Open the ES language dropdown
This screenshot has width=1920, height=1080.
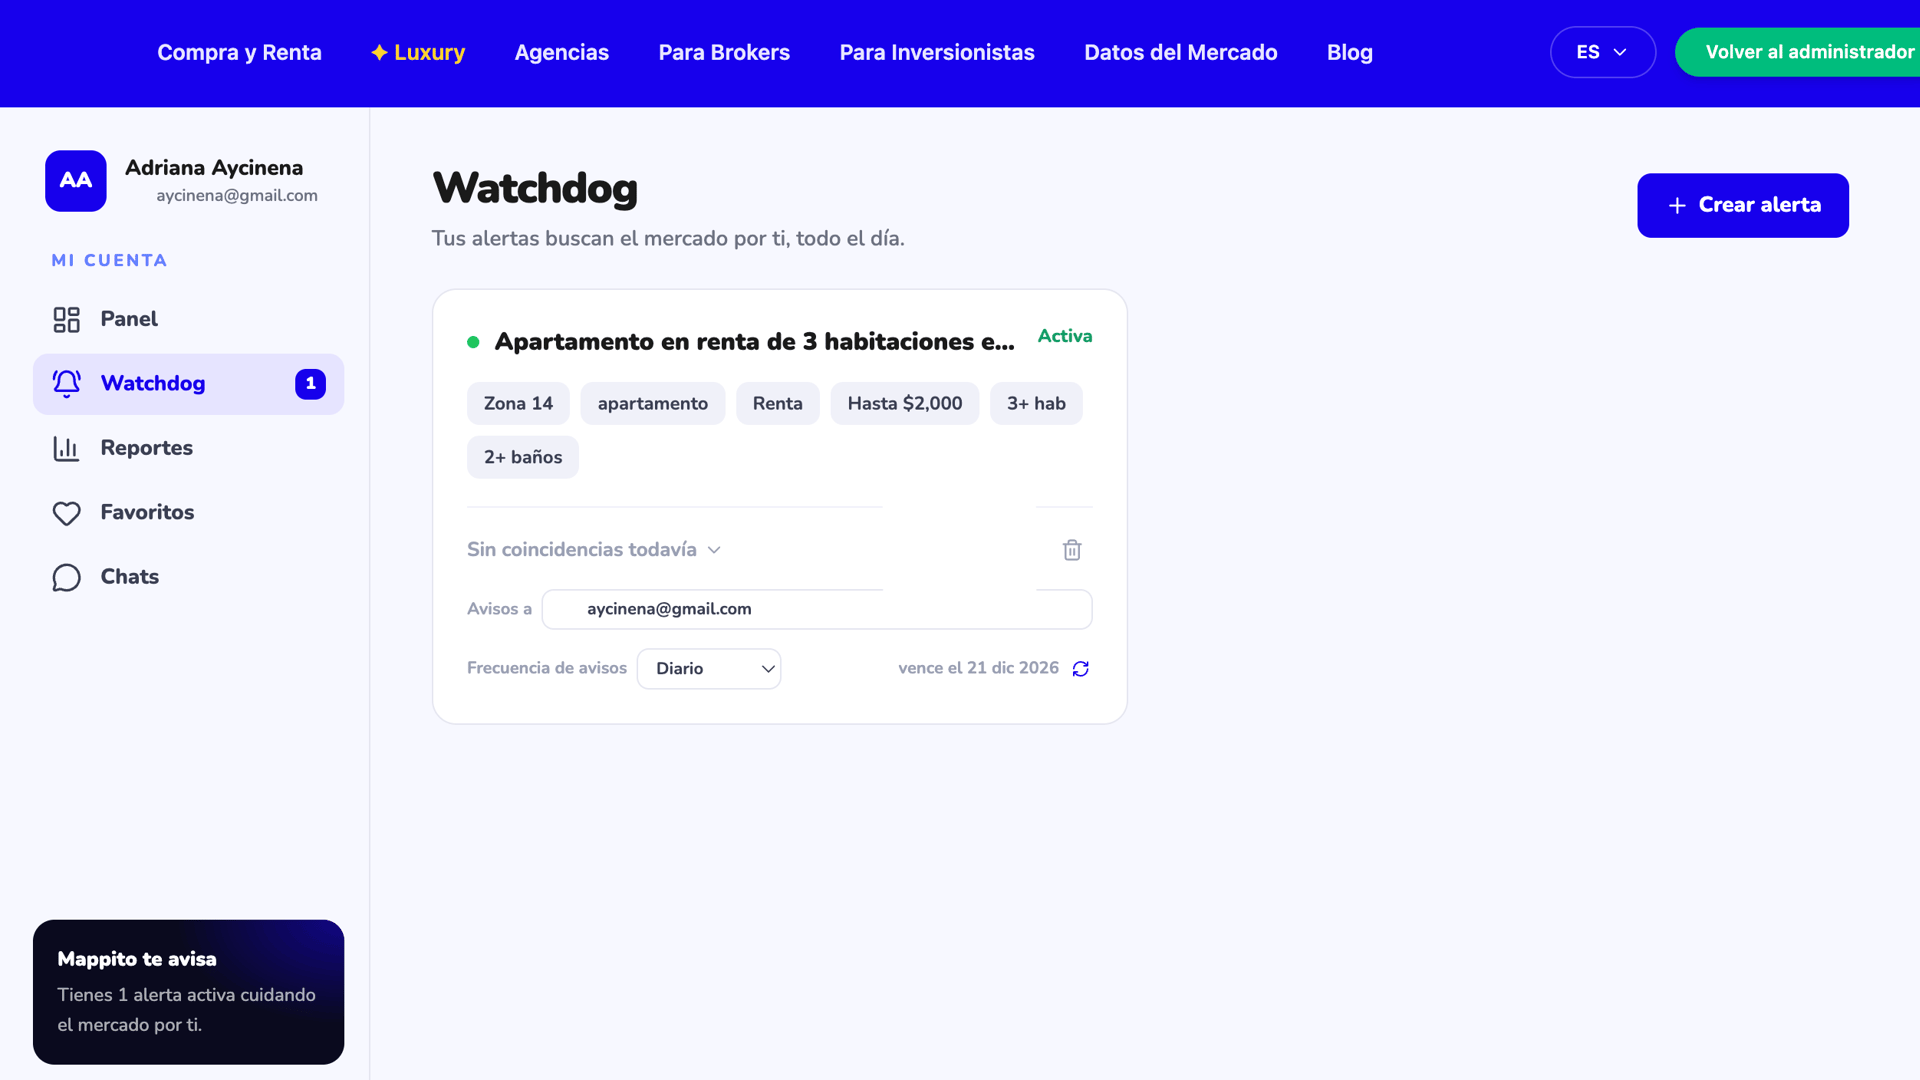1603,52
